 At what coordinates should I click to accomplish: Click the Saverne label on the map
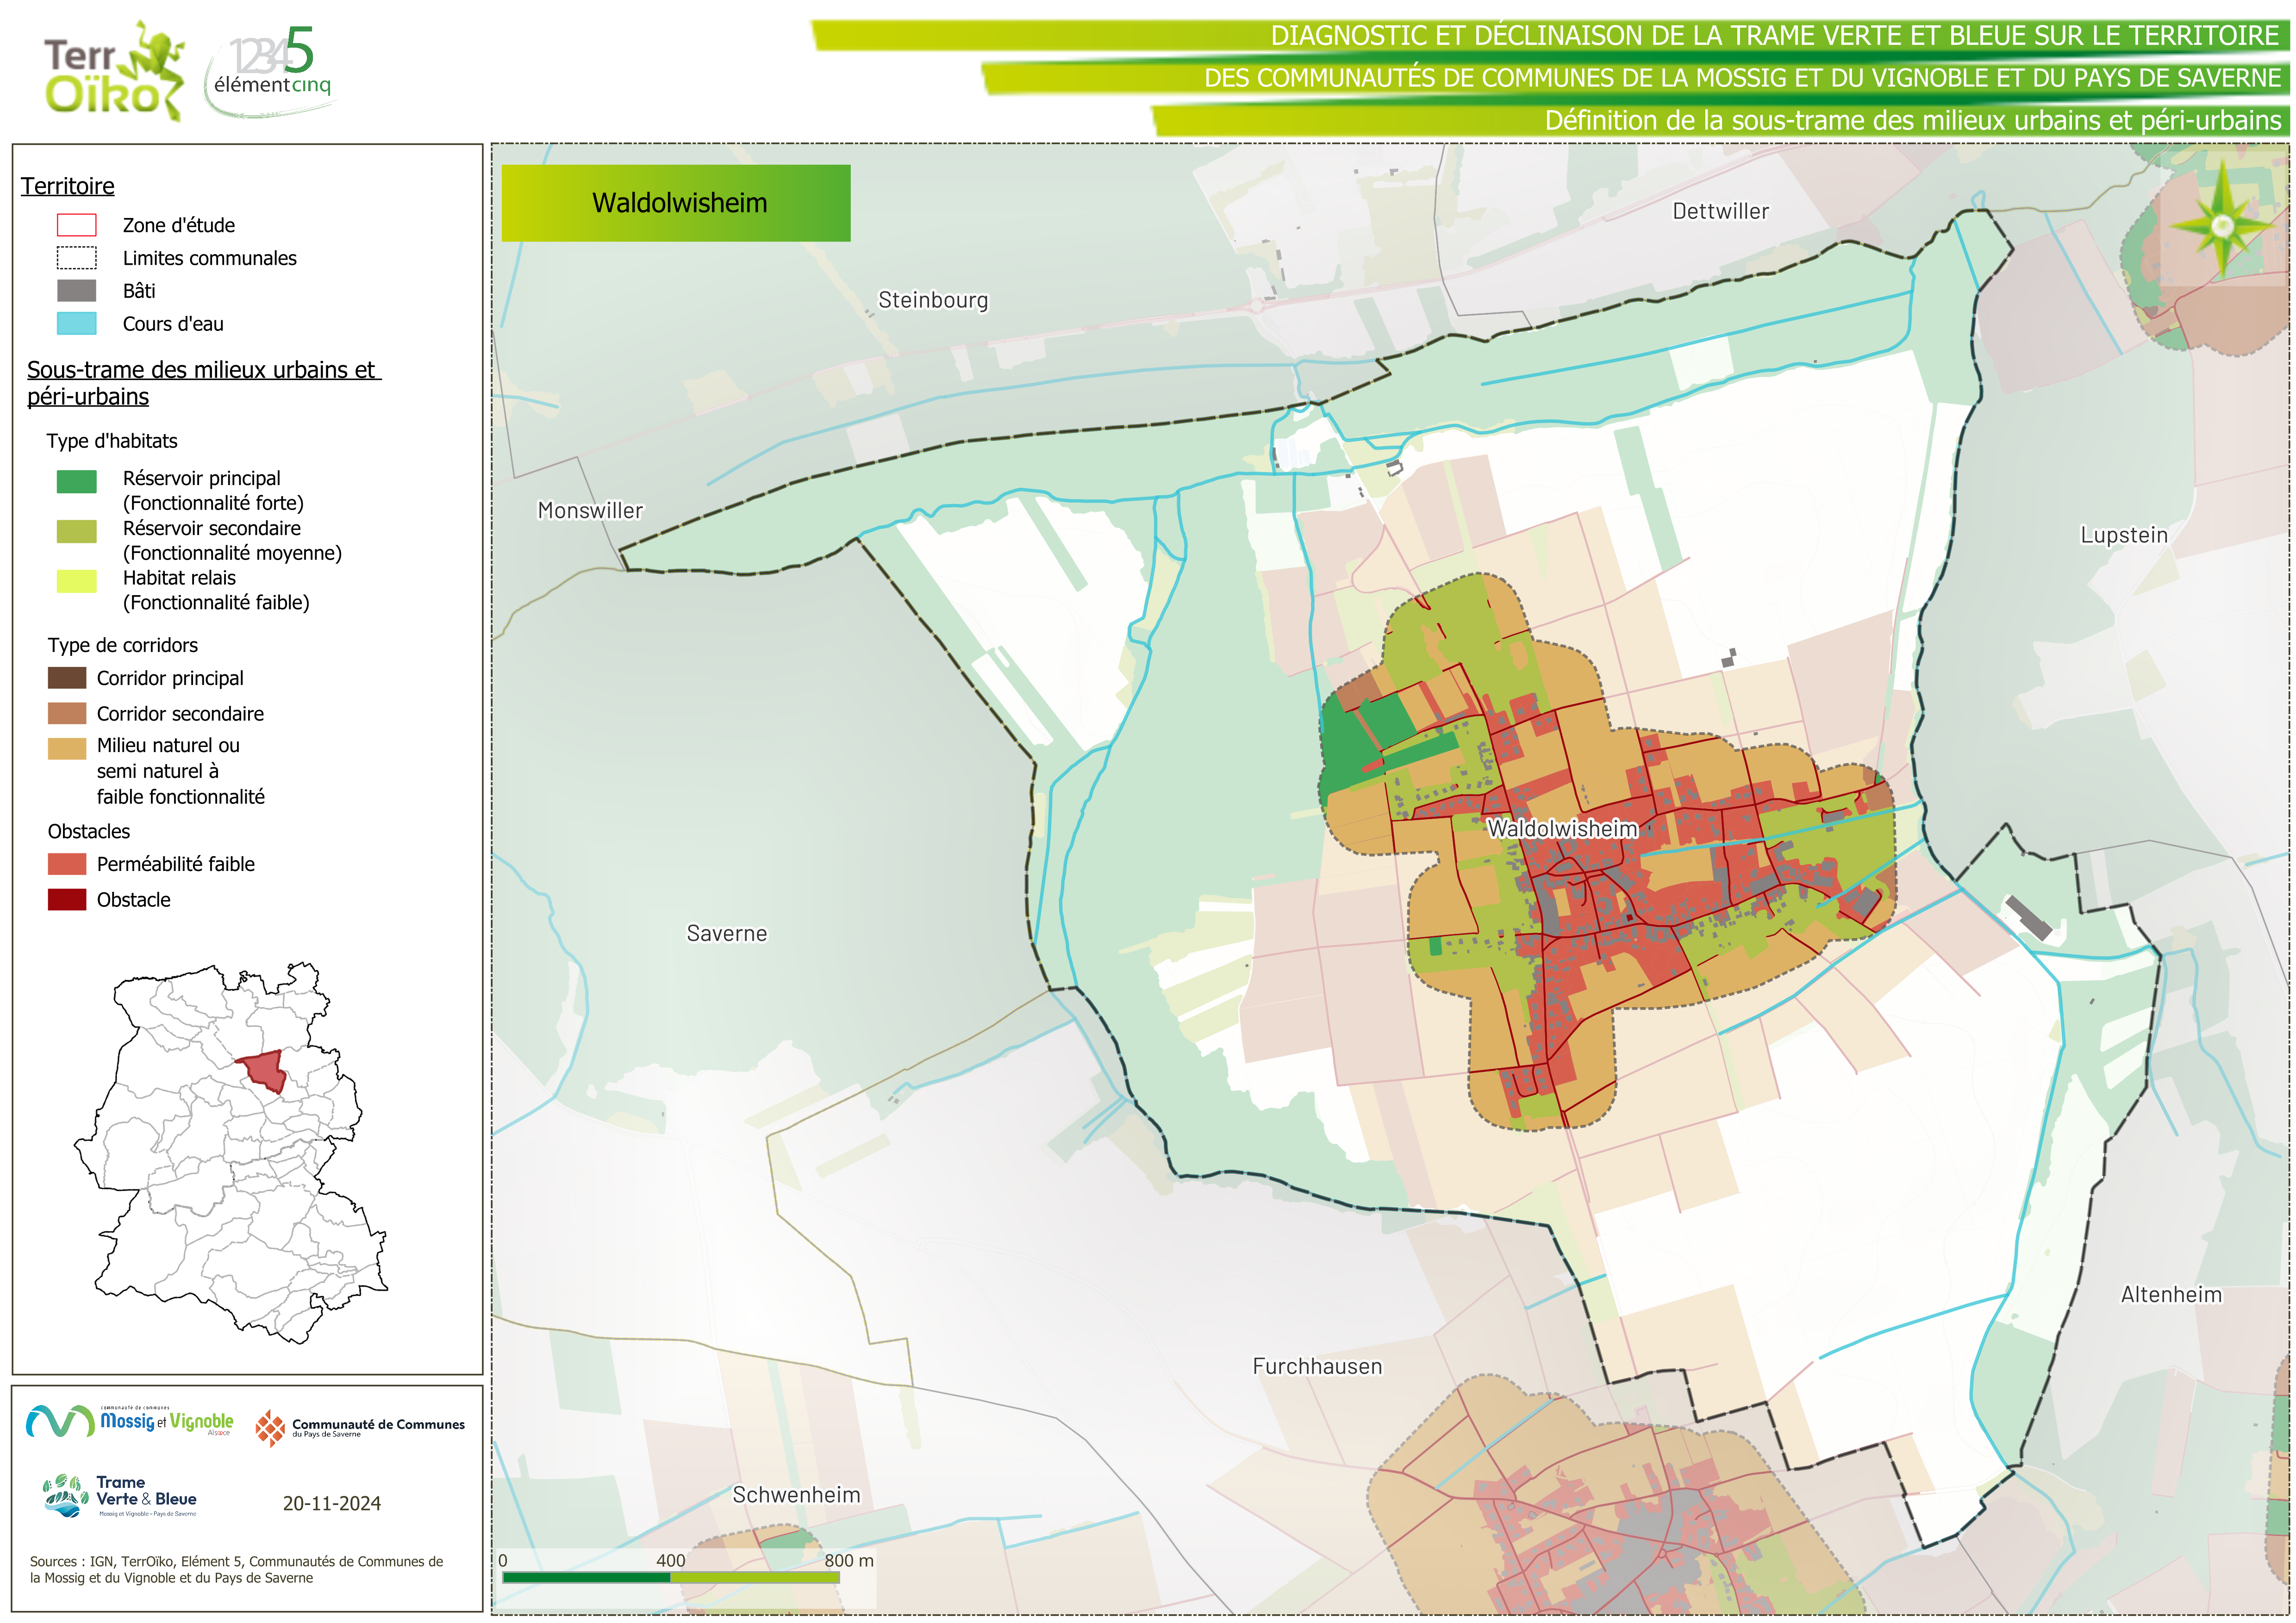coord(727,933)
